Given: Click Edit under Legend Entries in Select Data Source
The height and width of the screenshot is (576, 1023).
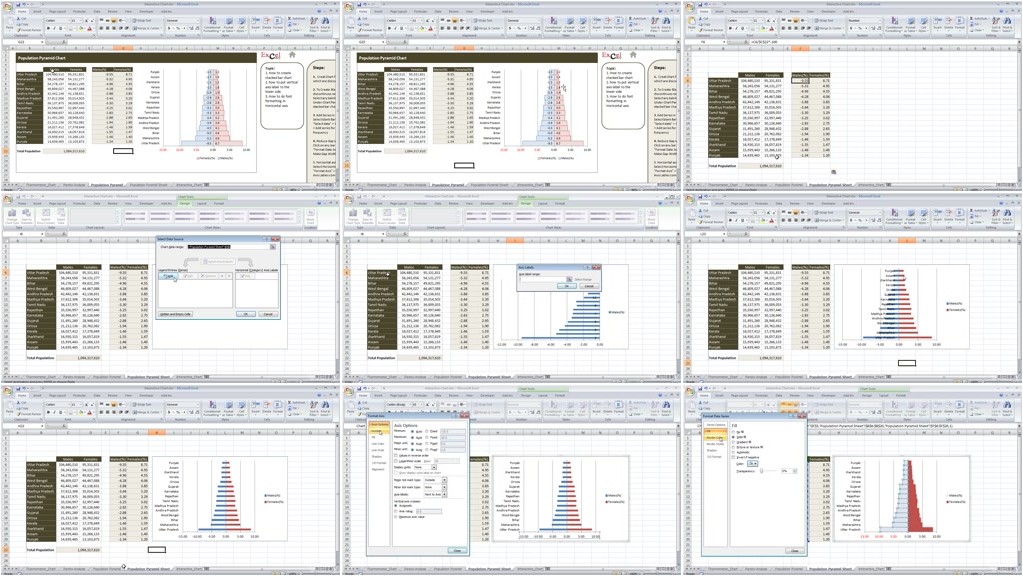Looking at the screenshot, I should [188, 276].
